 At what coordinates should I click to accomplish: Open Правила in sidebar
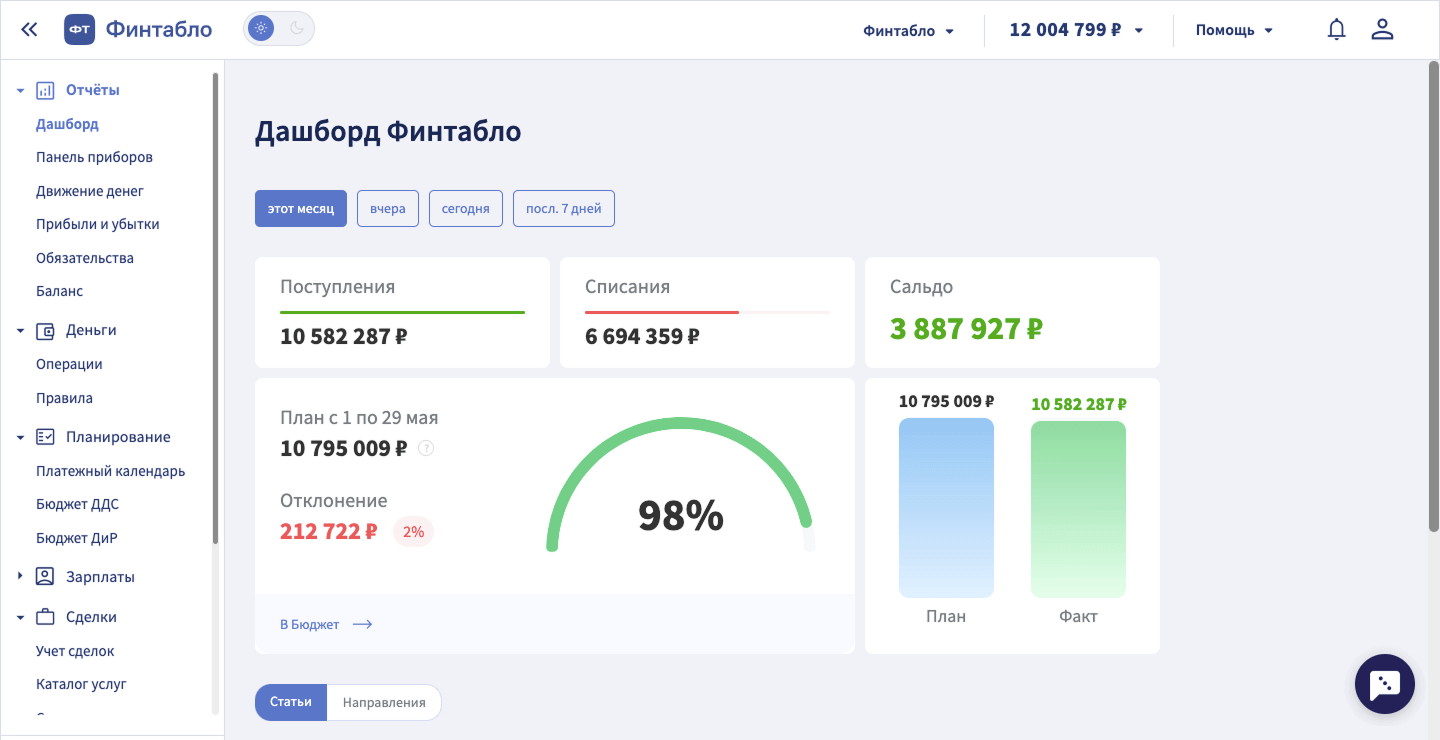coord(64,398)
